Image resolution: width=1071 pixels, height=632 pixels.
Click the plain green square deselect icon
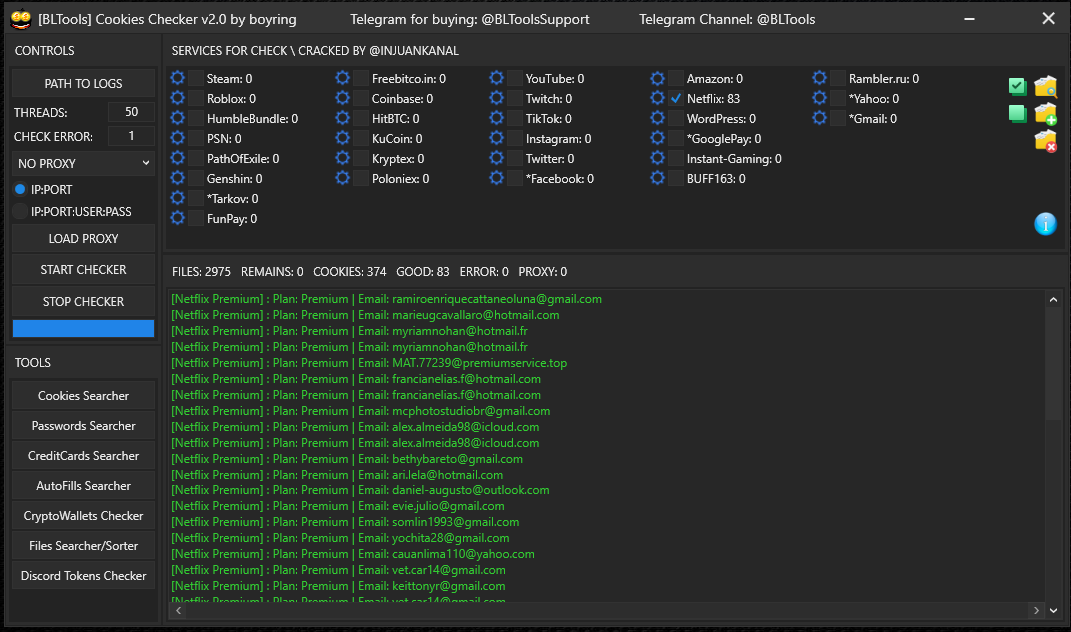[1017, 113]
